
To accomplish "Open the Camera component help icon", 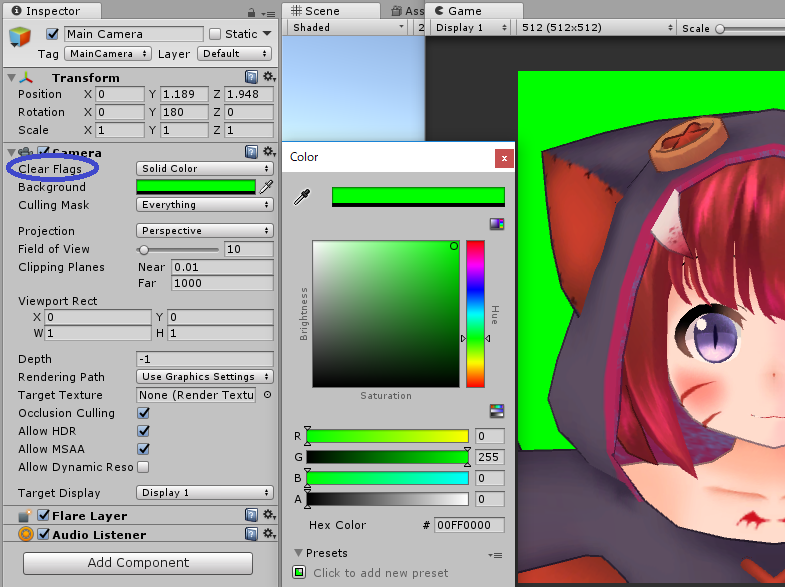I will [x=251, y=152].
